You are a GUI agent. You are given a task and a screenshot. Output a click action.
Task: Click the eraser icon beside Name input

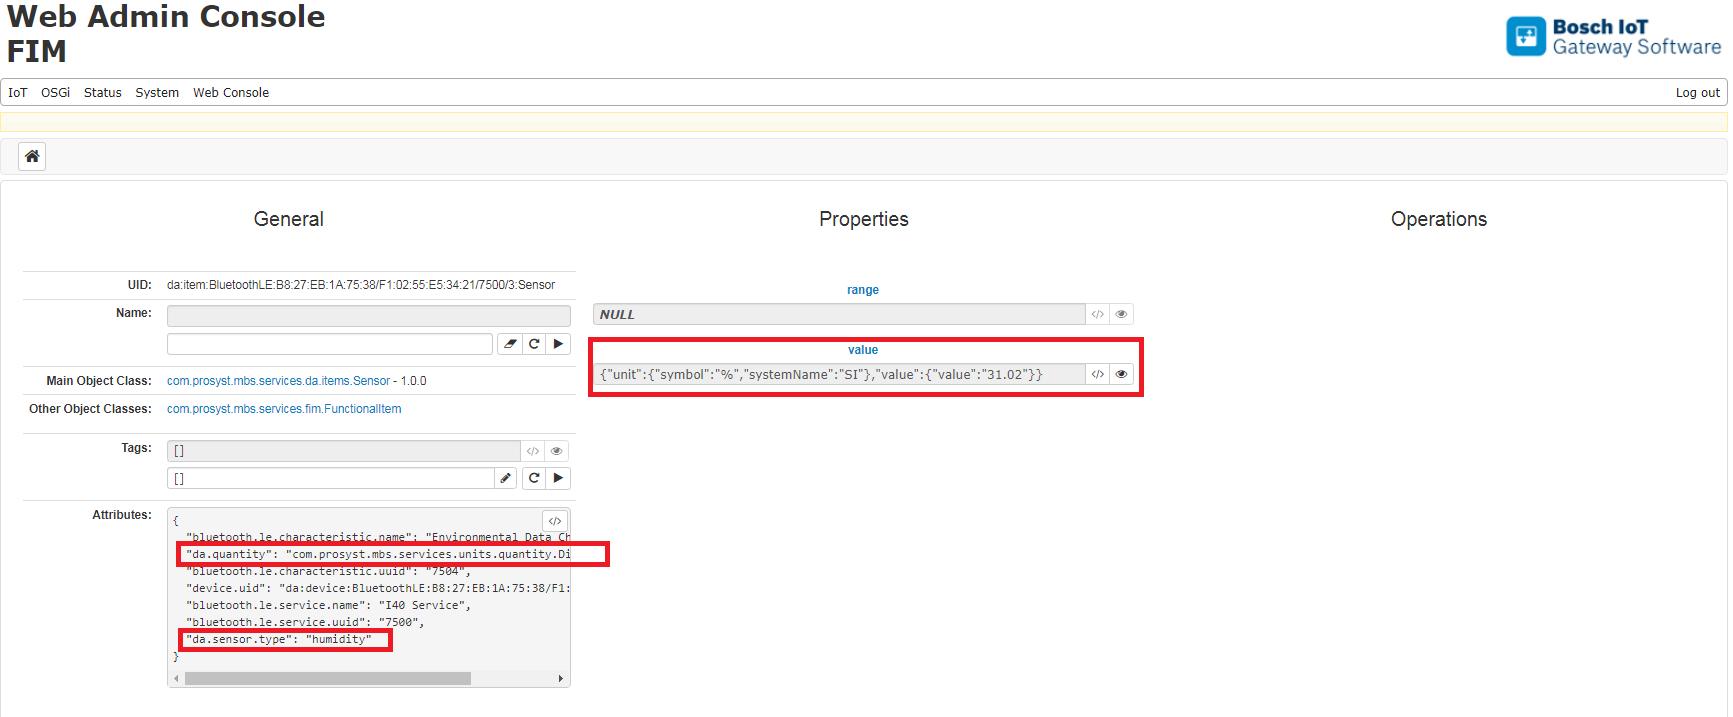(x=510, y=344)
